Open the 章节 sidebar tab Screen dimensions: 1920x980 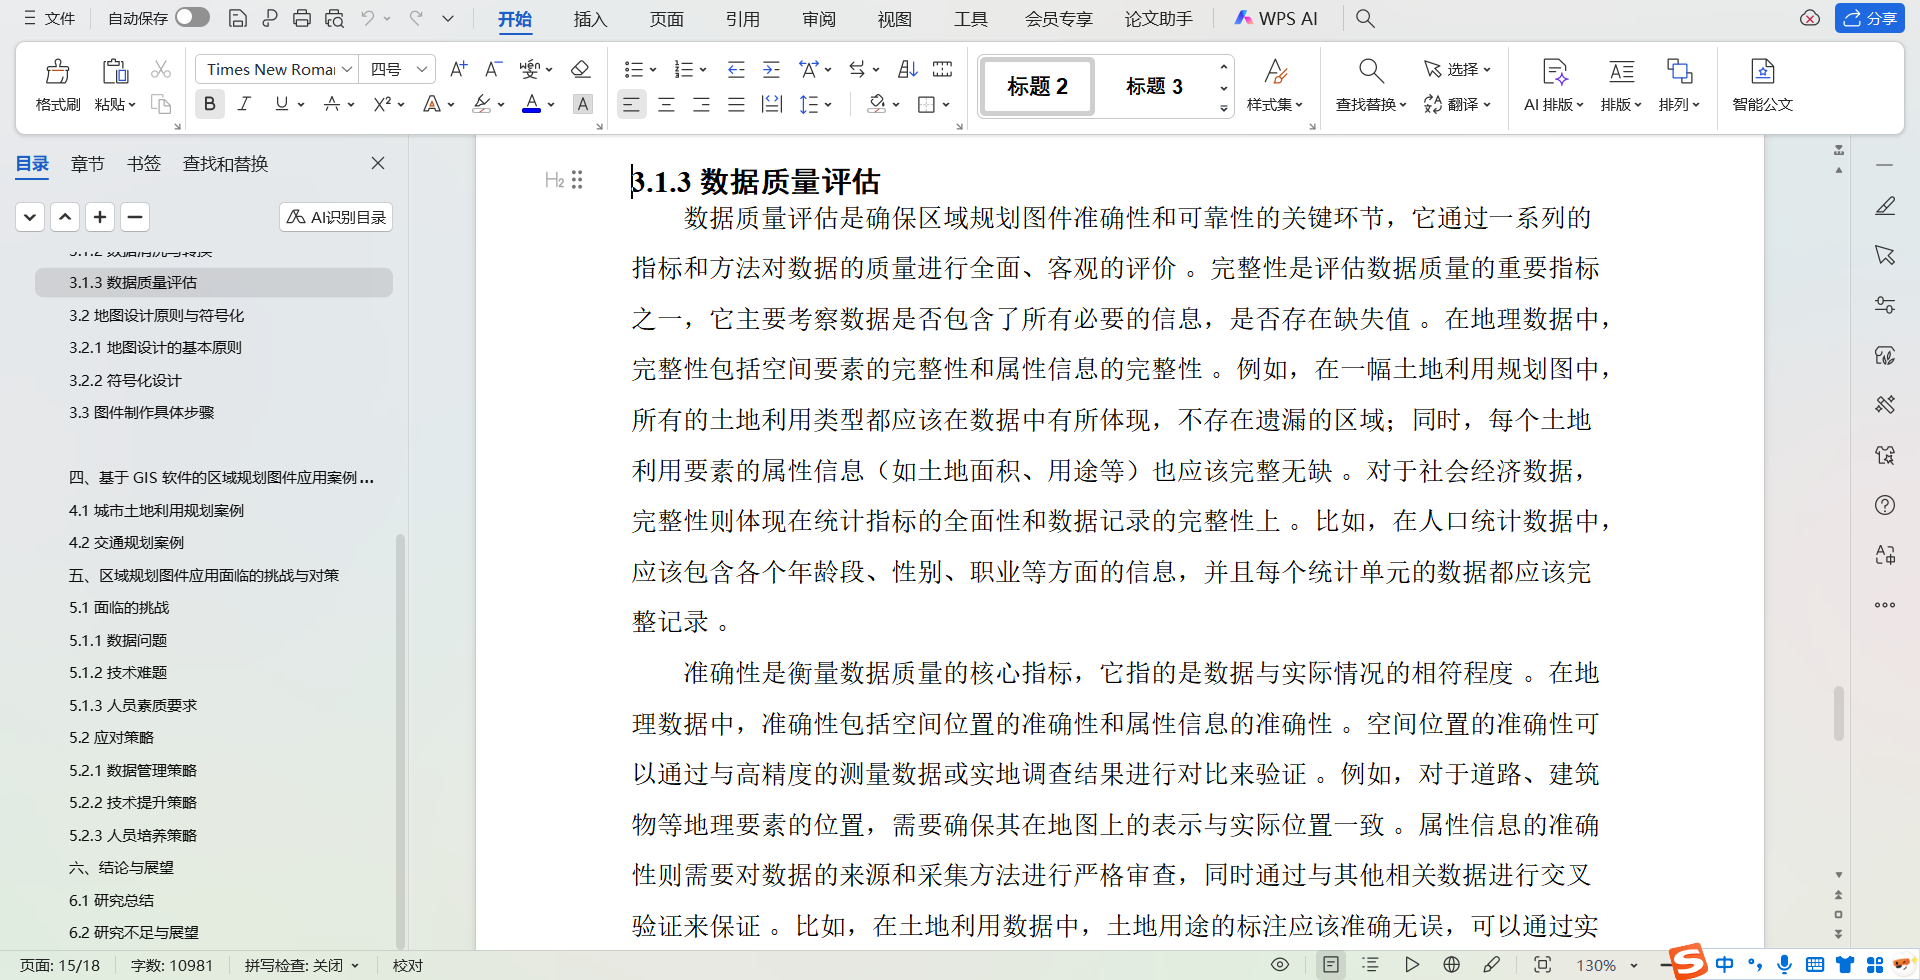(87, 163)
